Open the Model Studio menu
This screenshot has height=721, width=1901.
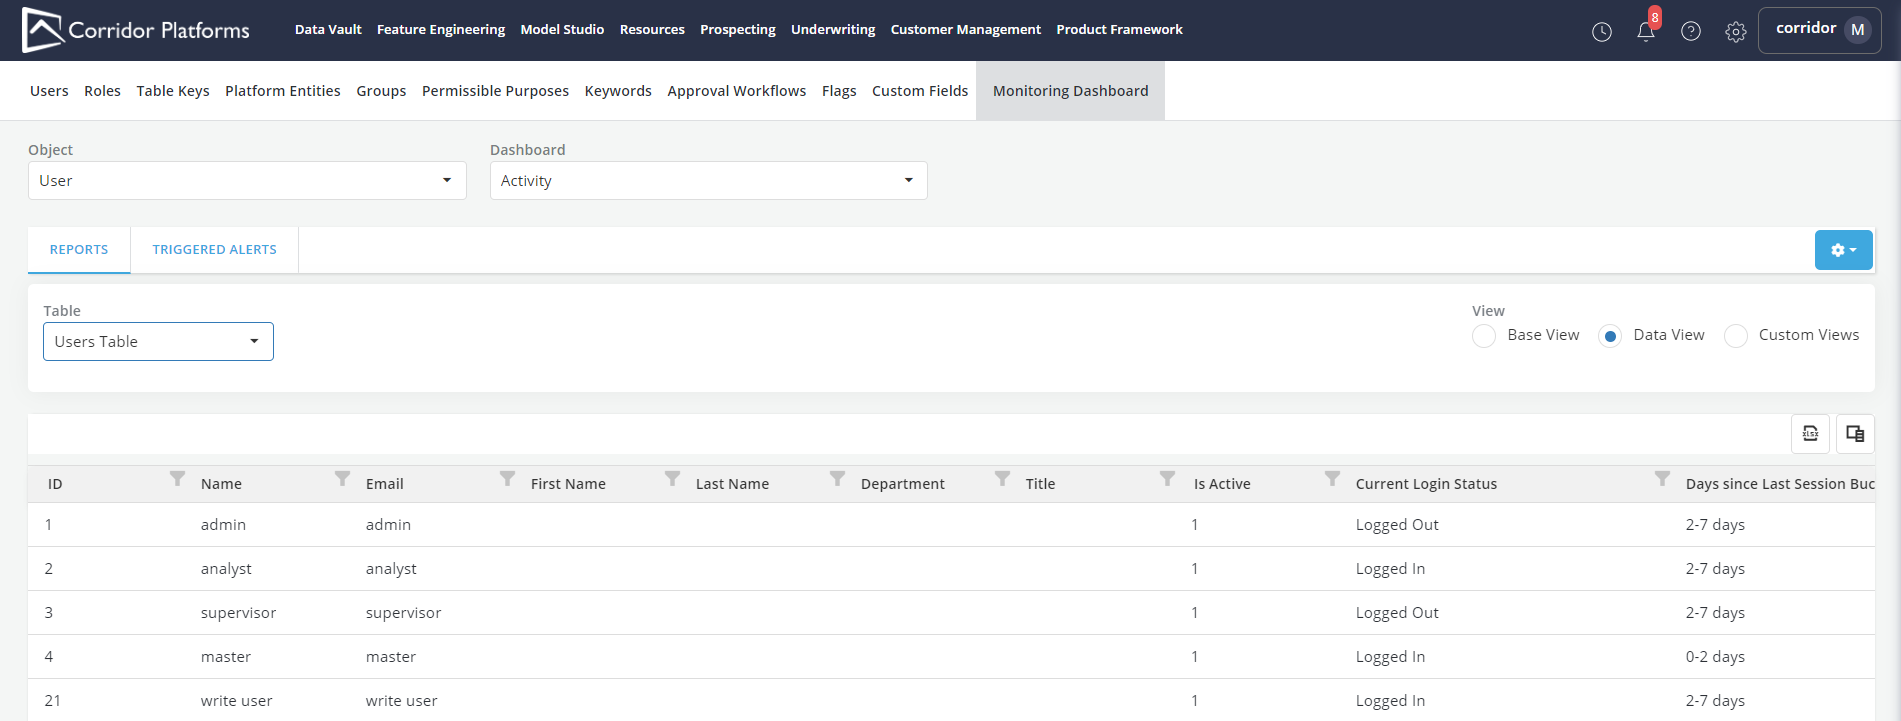point(562,30)
